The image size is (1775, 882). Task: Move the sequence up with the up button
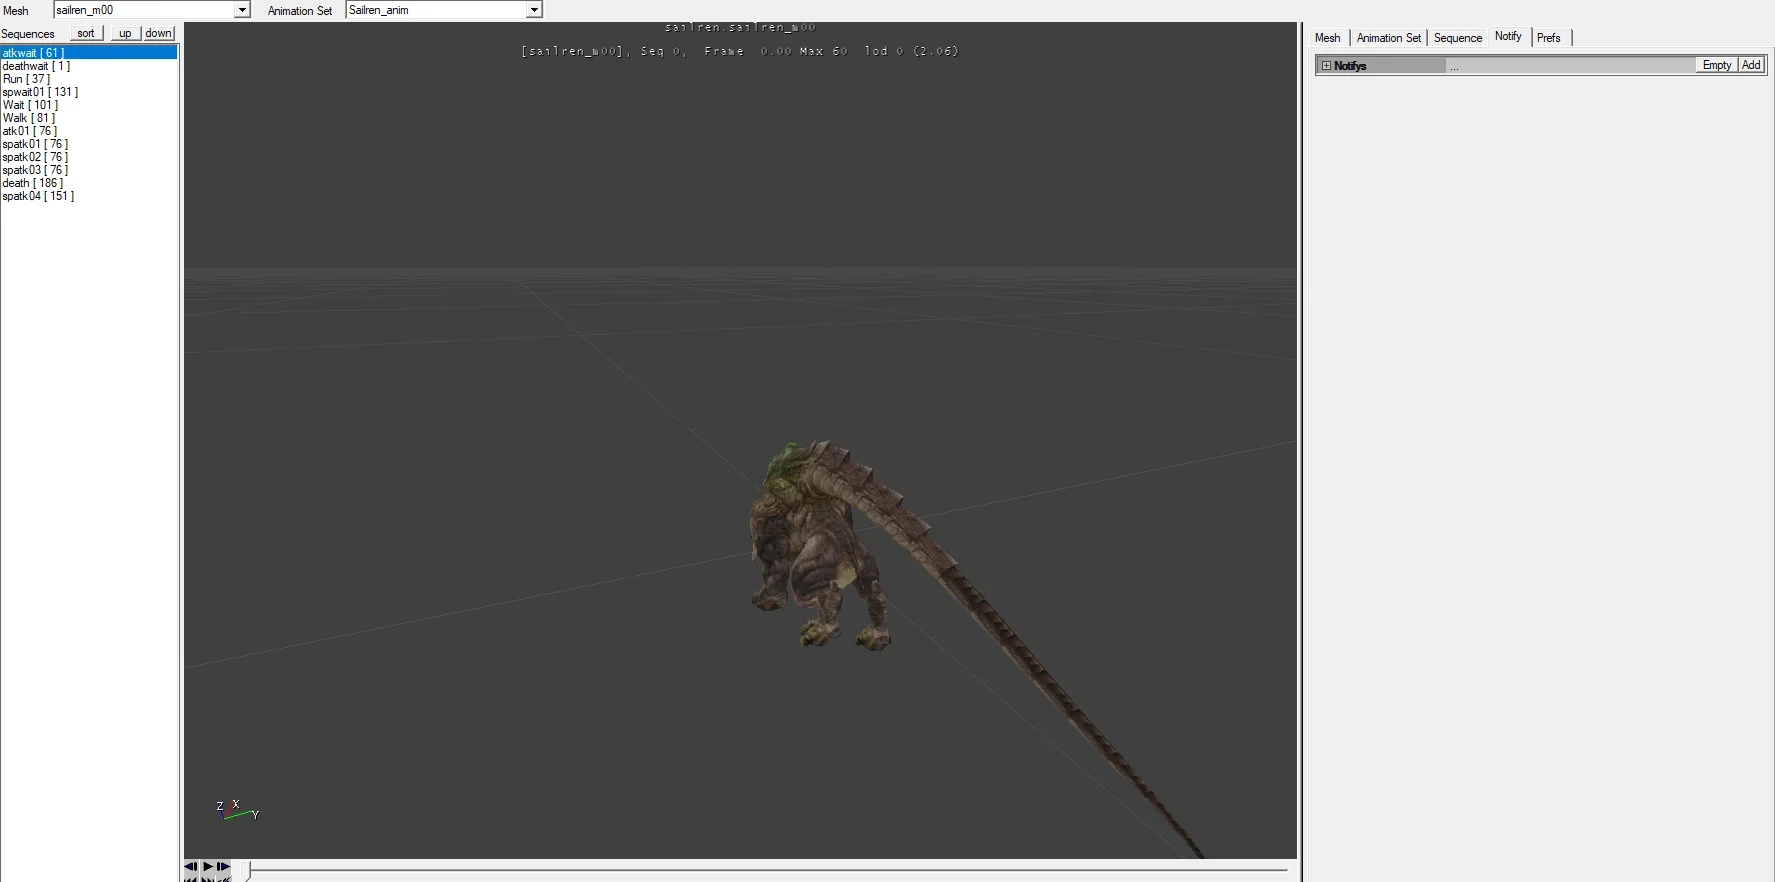pos(125,33)
